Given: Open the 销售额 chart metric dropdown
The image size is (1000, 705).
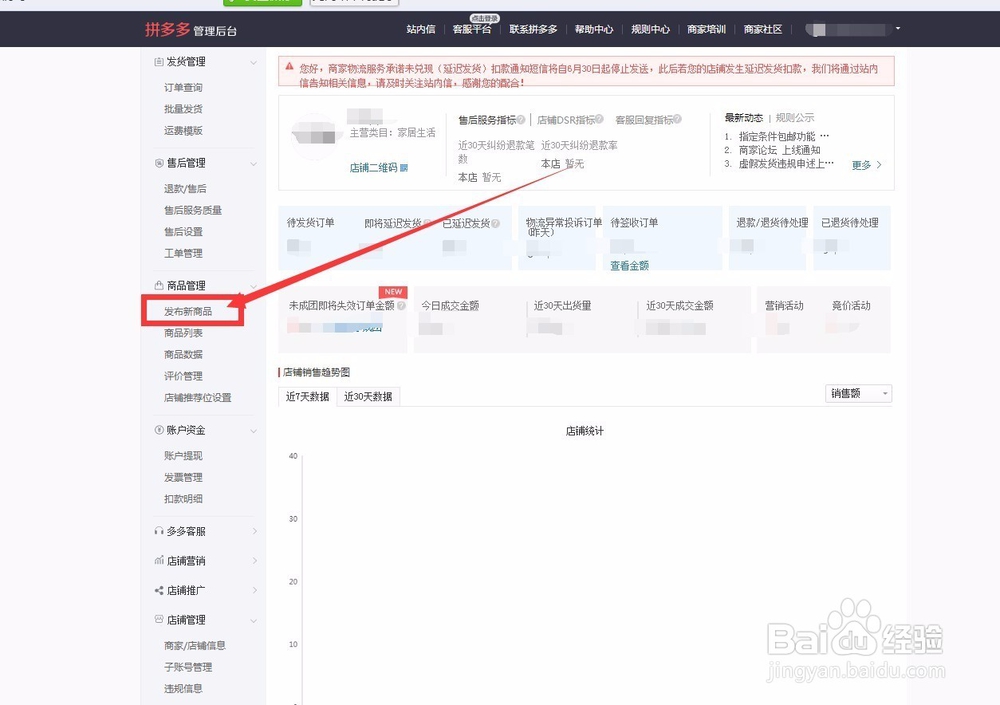Looking at the screenshot, I should (858, 394).
